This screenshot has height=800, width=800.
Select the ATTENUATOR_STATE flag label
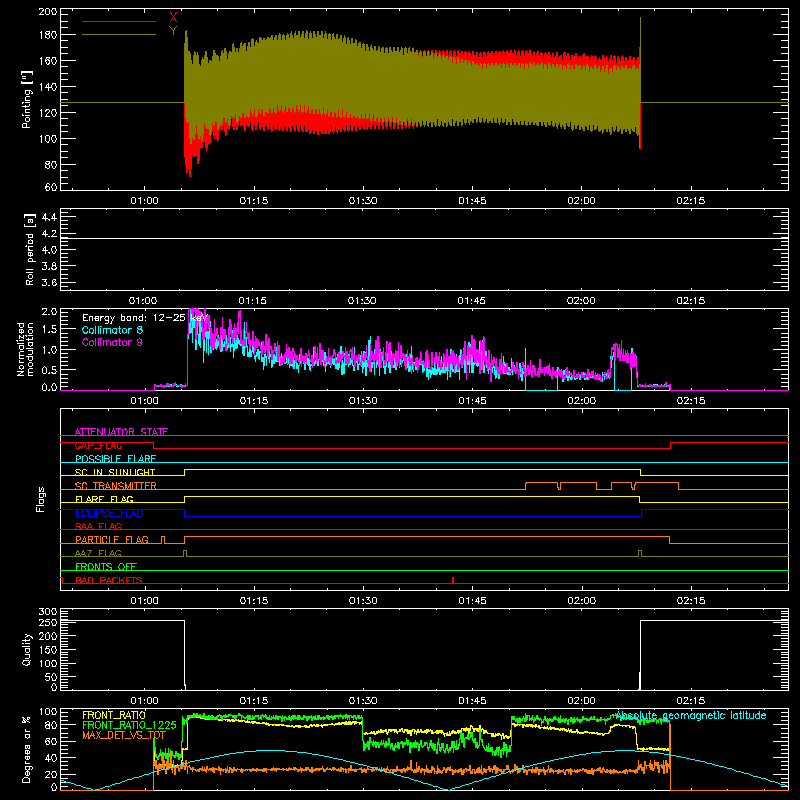(x=121, y=432)
